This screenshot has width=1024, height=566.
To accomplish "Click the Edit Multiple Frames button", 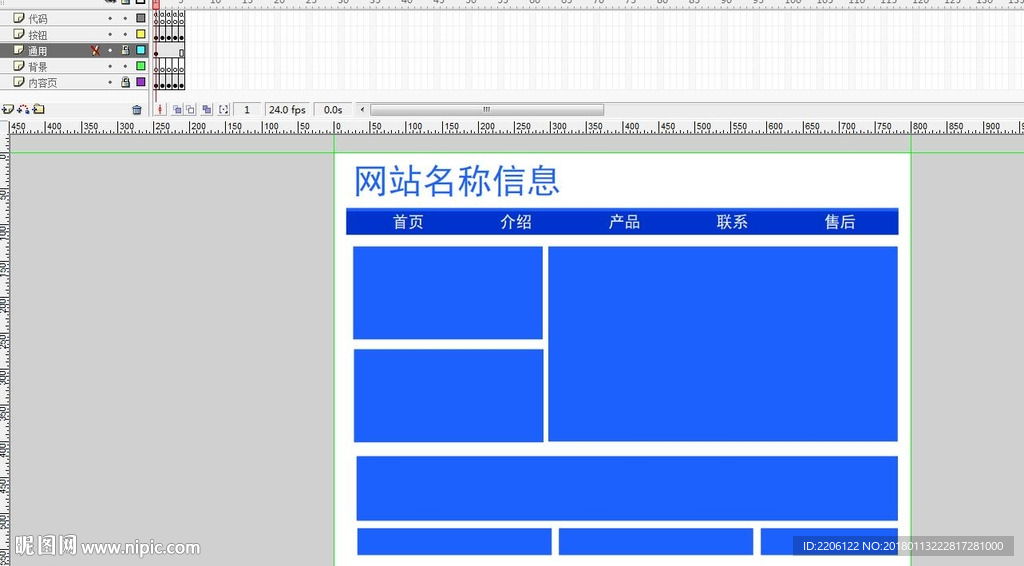I will [x=206, y=110].
